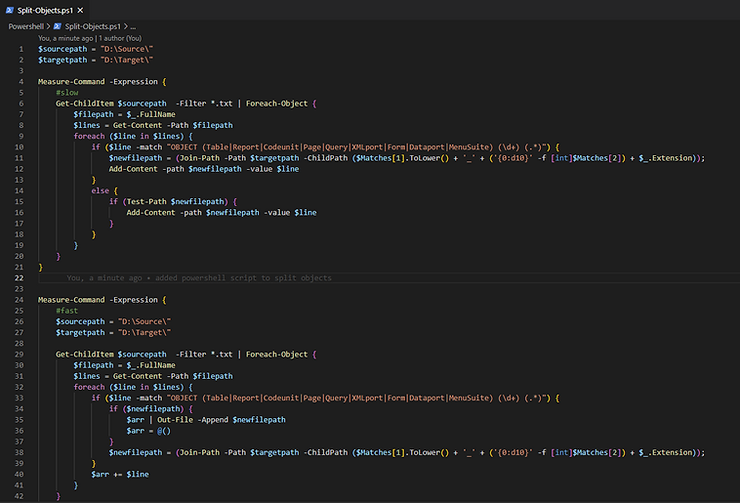Click line number 10 in the gutter

19,147
